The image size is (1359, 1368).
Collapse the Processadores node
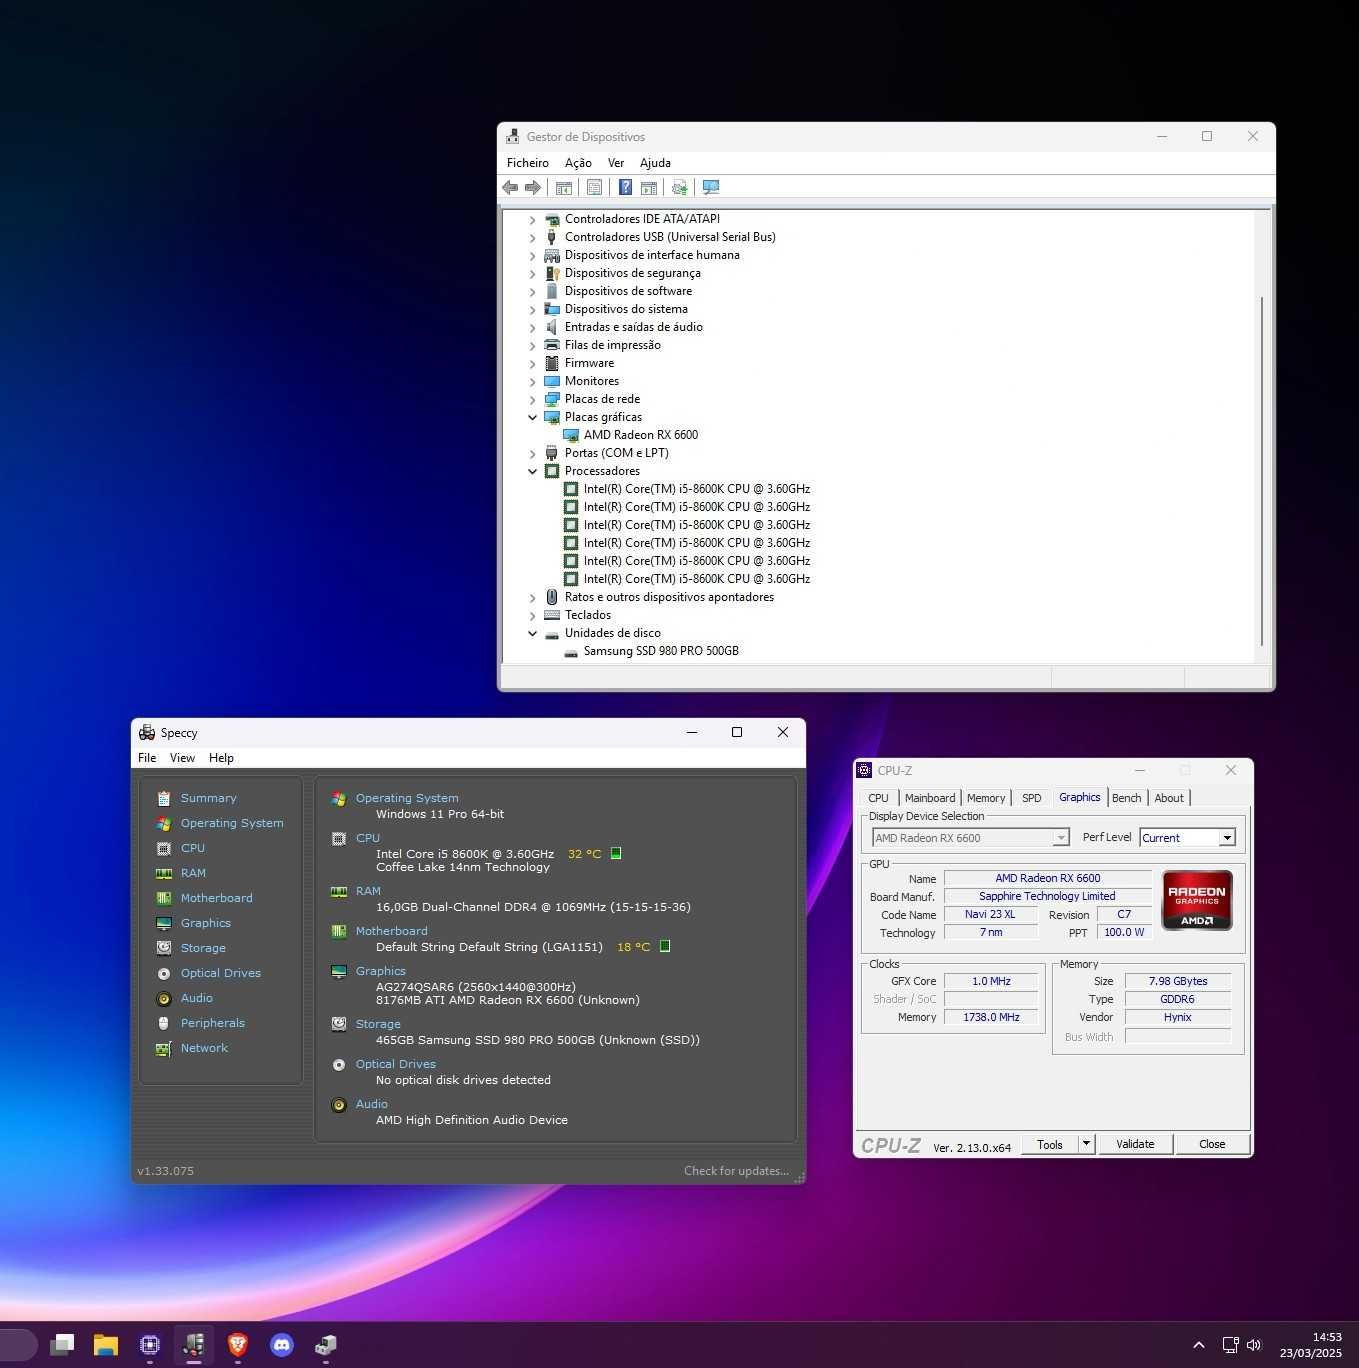[x=533, y=471]
